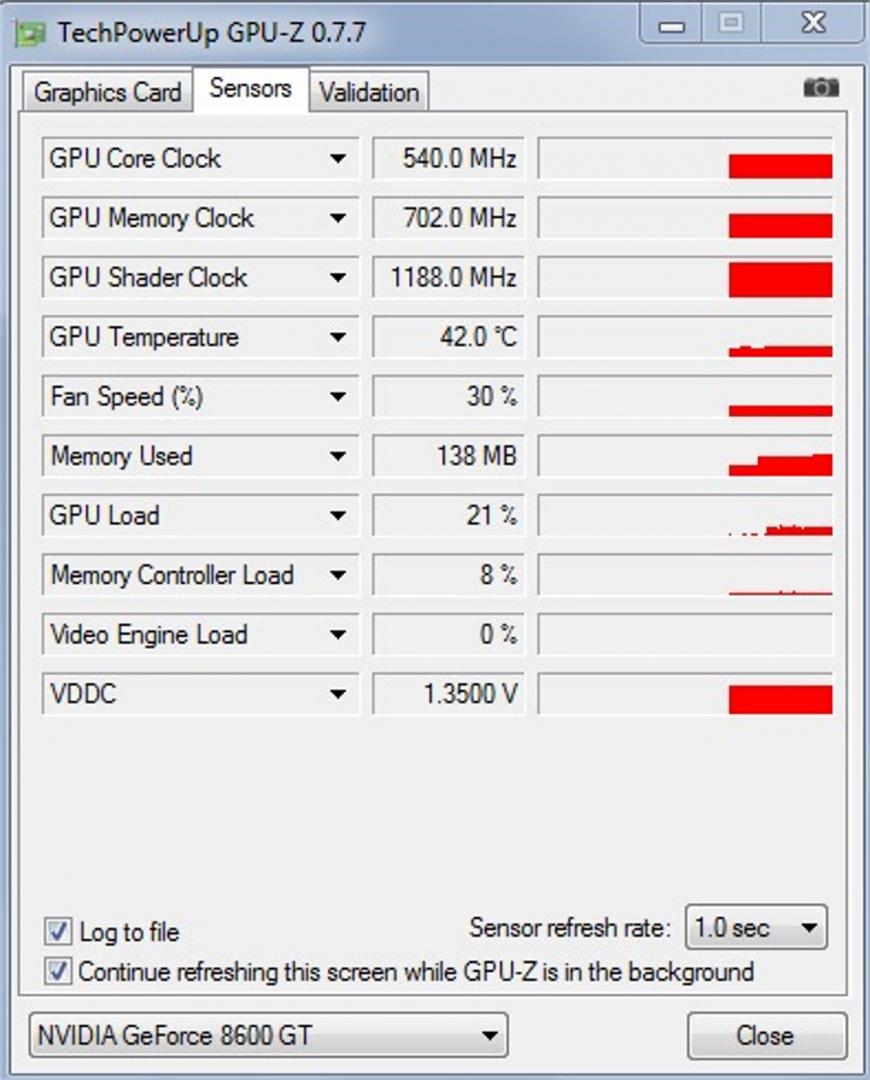Open the Memory Used dropdown arrow
This screenshot has height=1080, width=870.
tap(338, 456)
